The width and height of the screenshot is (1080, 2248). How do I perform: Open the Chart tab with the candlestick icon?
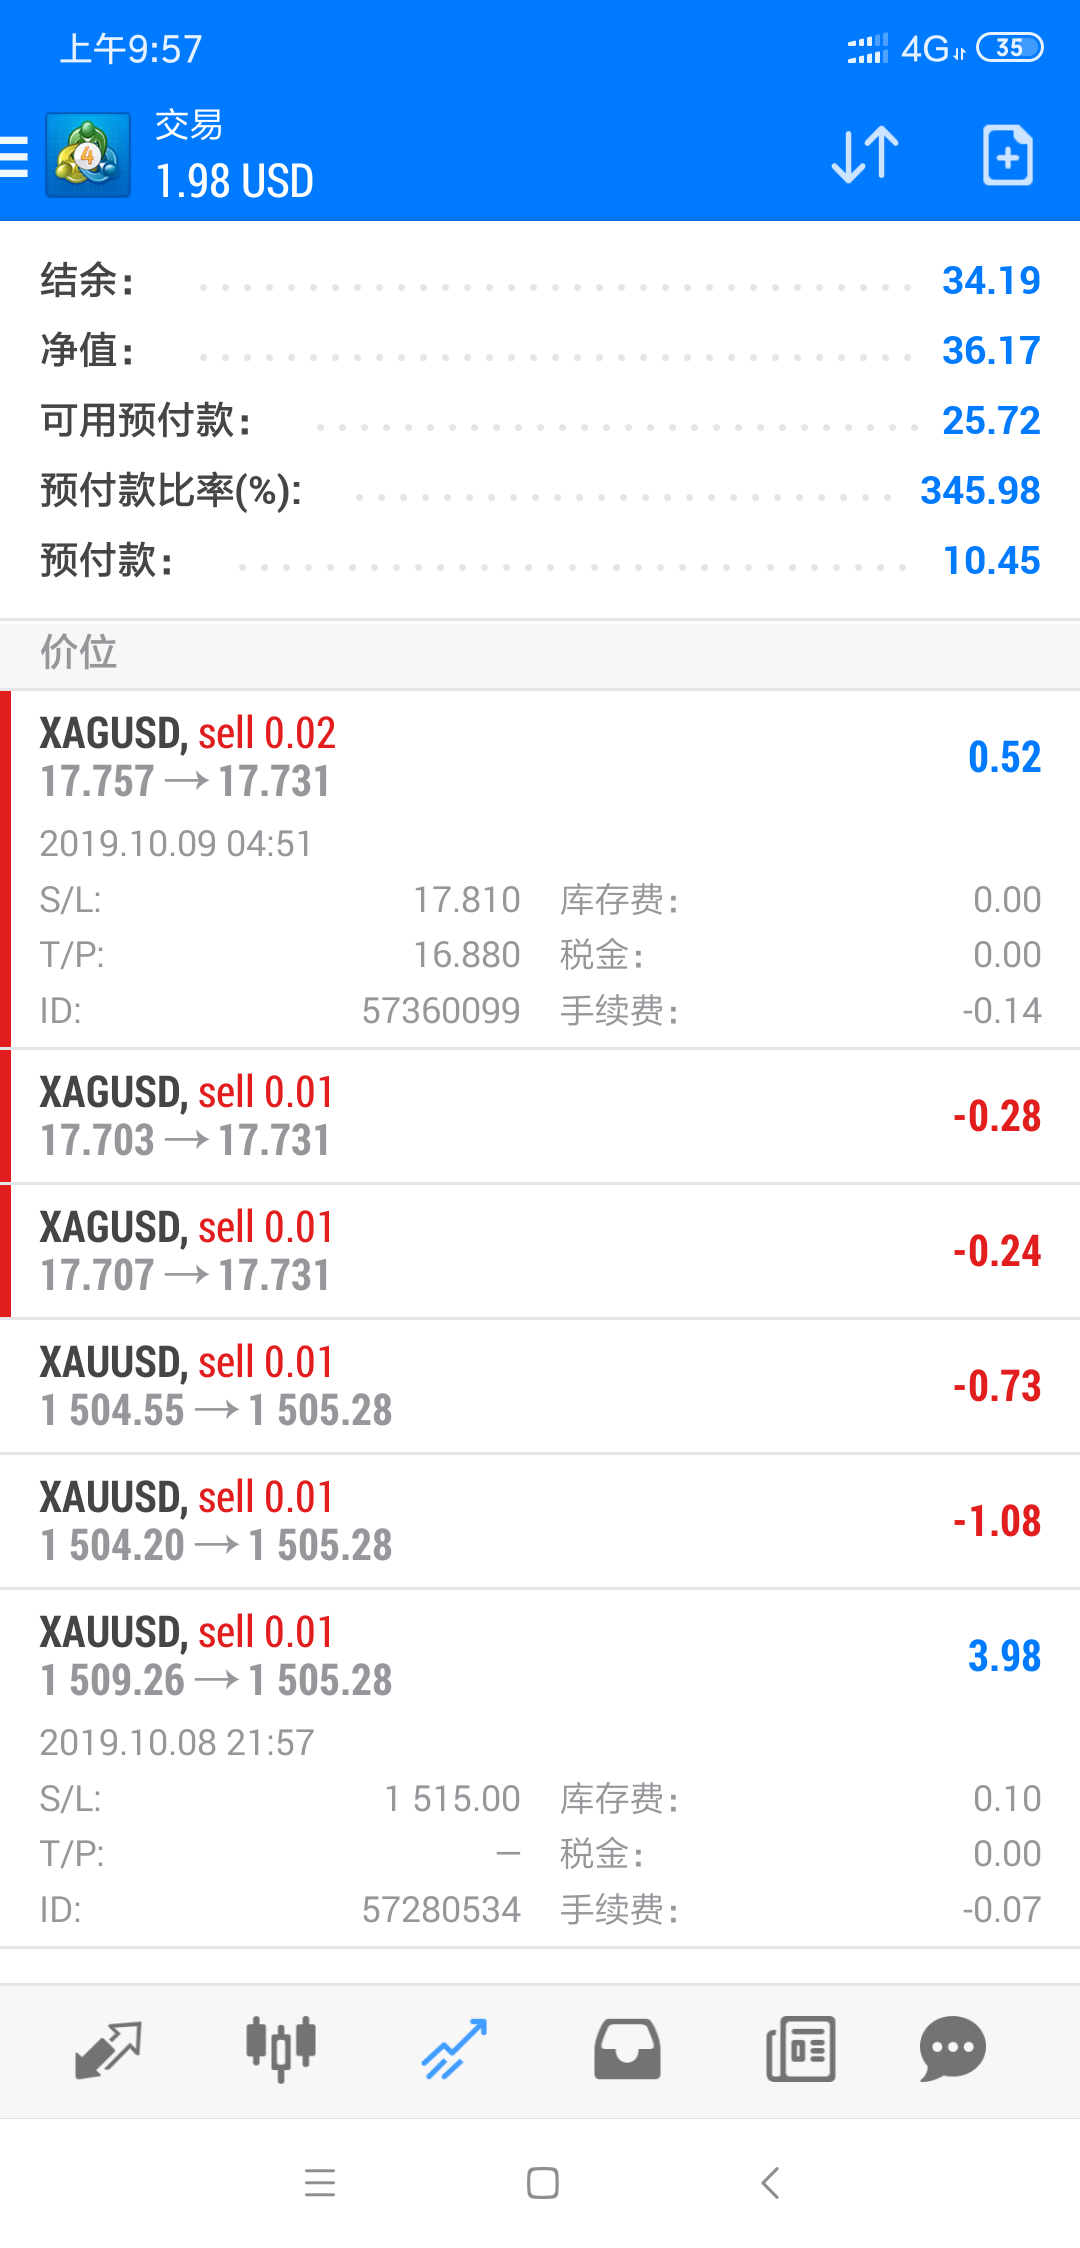tap(281, 2049)
